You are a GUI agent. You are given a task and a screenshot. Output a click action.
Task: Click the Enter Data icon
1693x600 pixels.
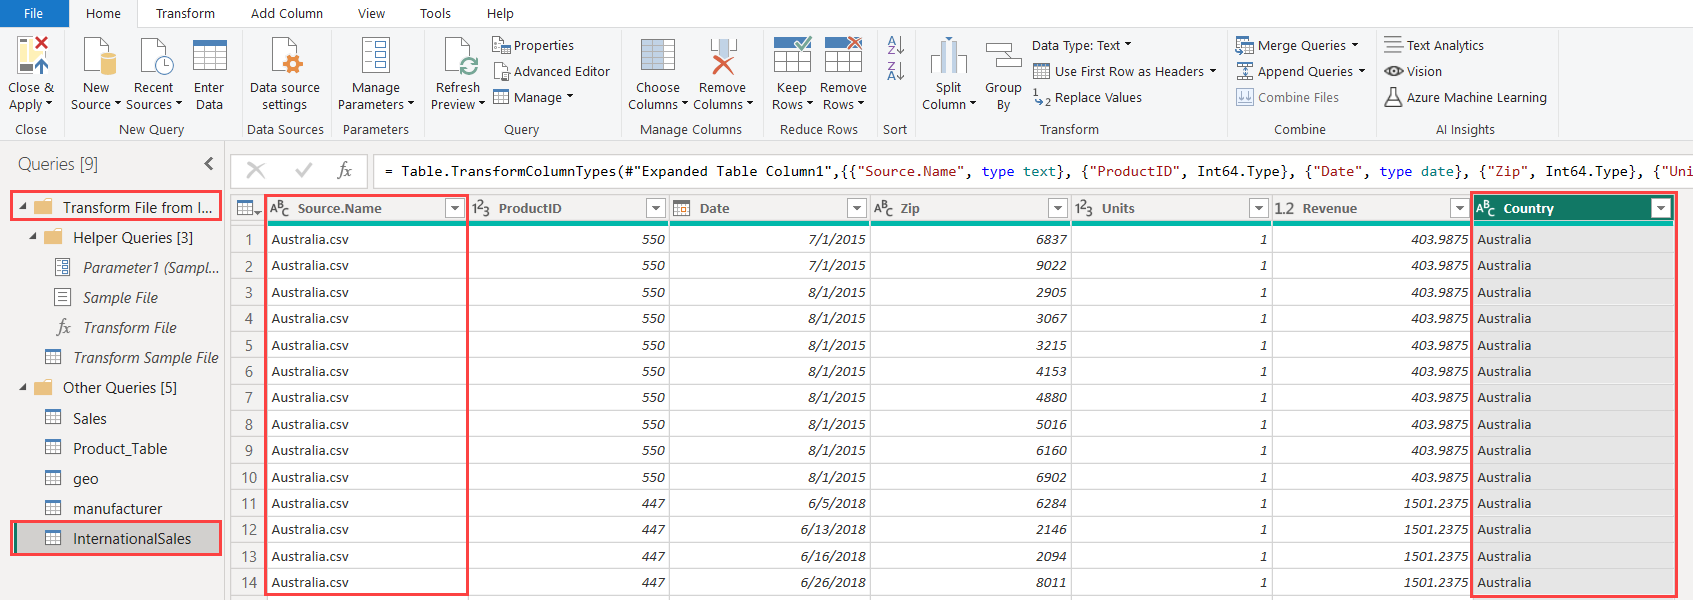coord(209,57)
